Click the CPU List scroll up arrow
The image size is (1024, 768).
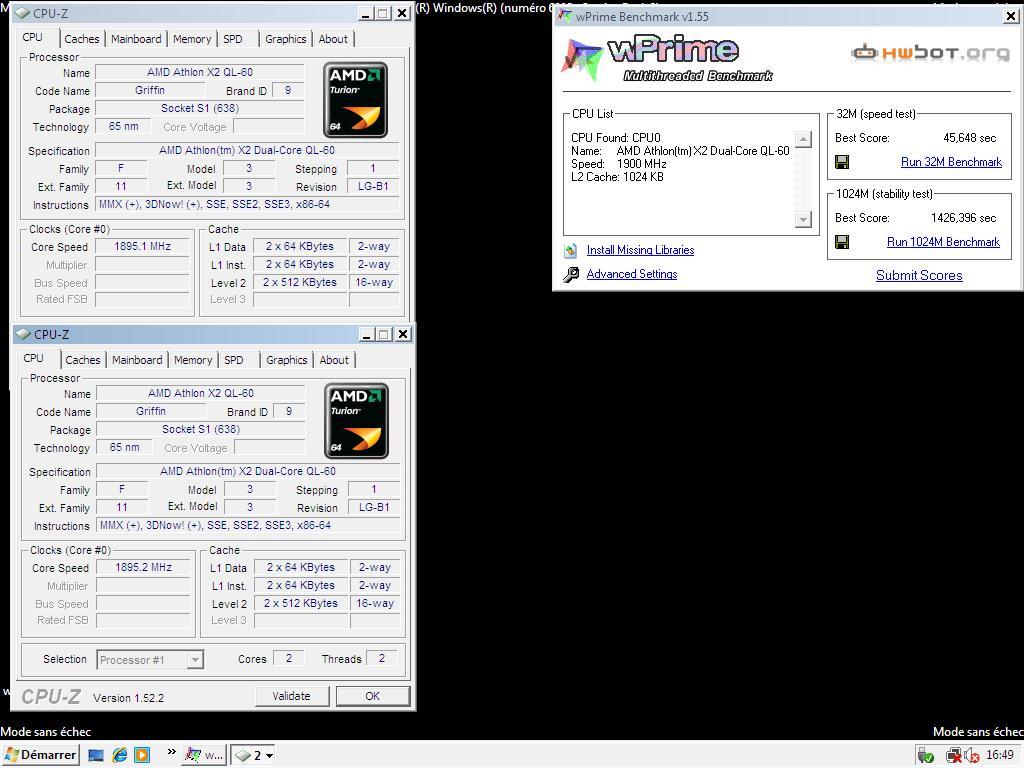804,139
